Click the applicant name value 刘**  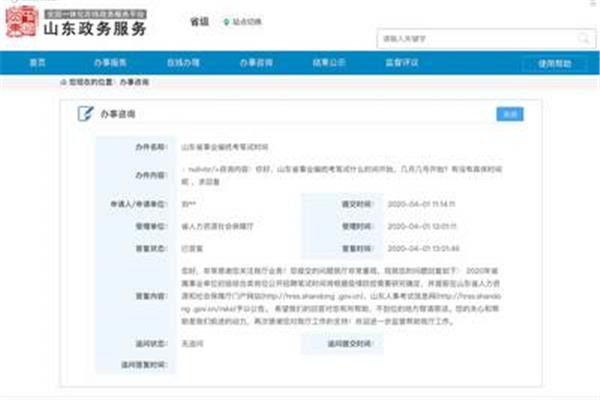pyautogui.click(x=188, y=204)
